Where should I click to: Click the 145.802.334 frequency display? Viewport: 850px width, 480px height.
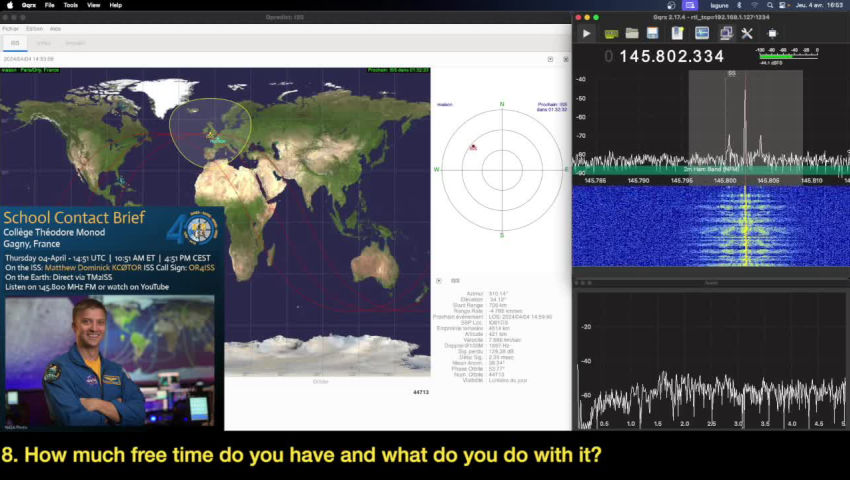tap(671, 56)
